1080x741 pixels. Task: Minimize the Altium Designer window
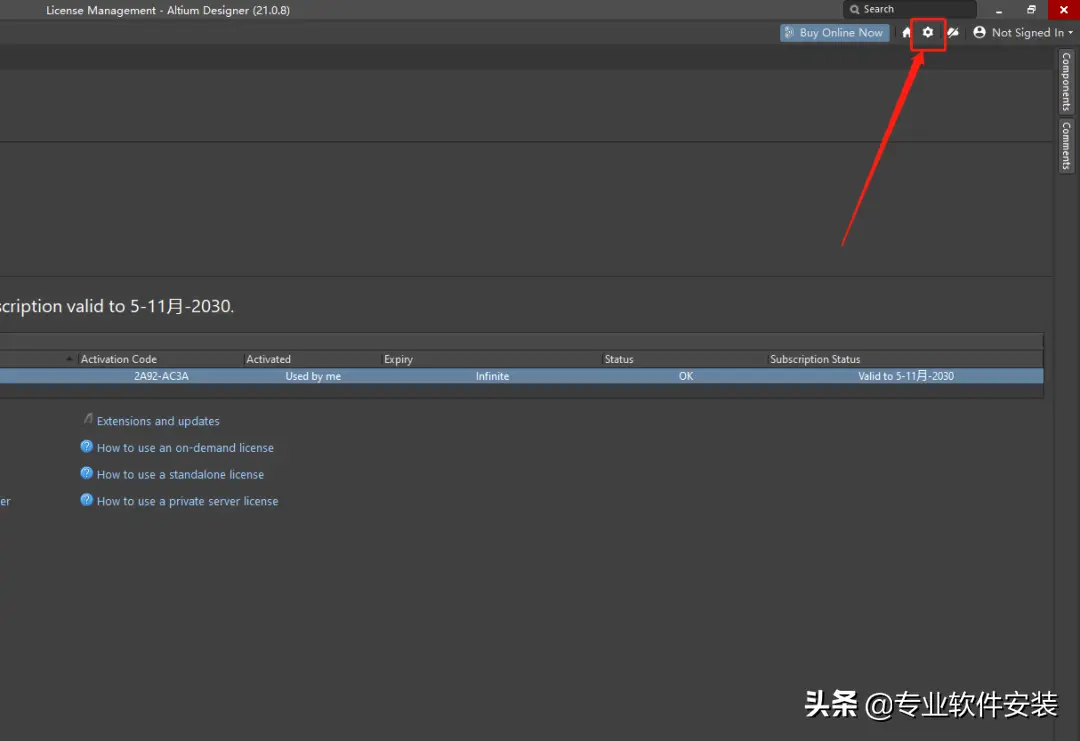click(x=999, y=10)
